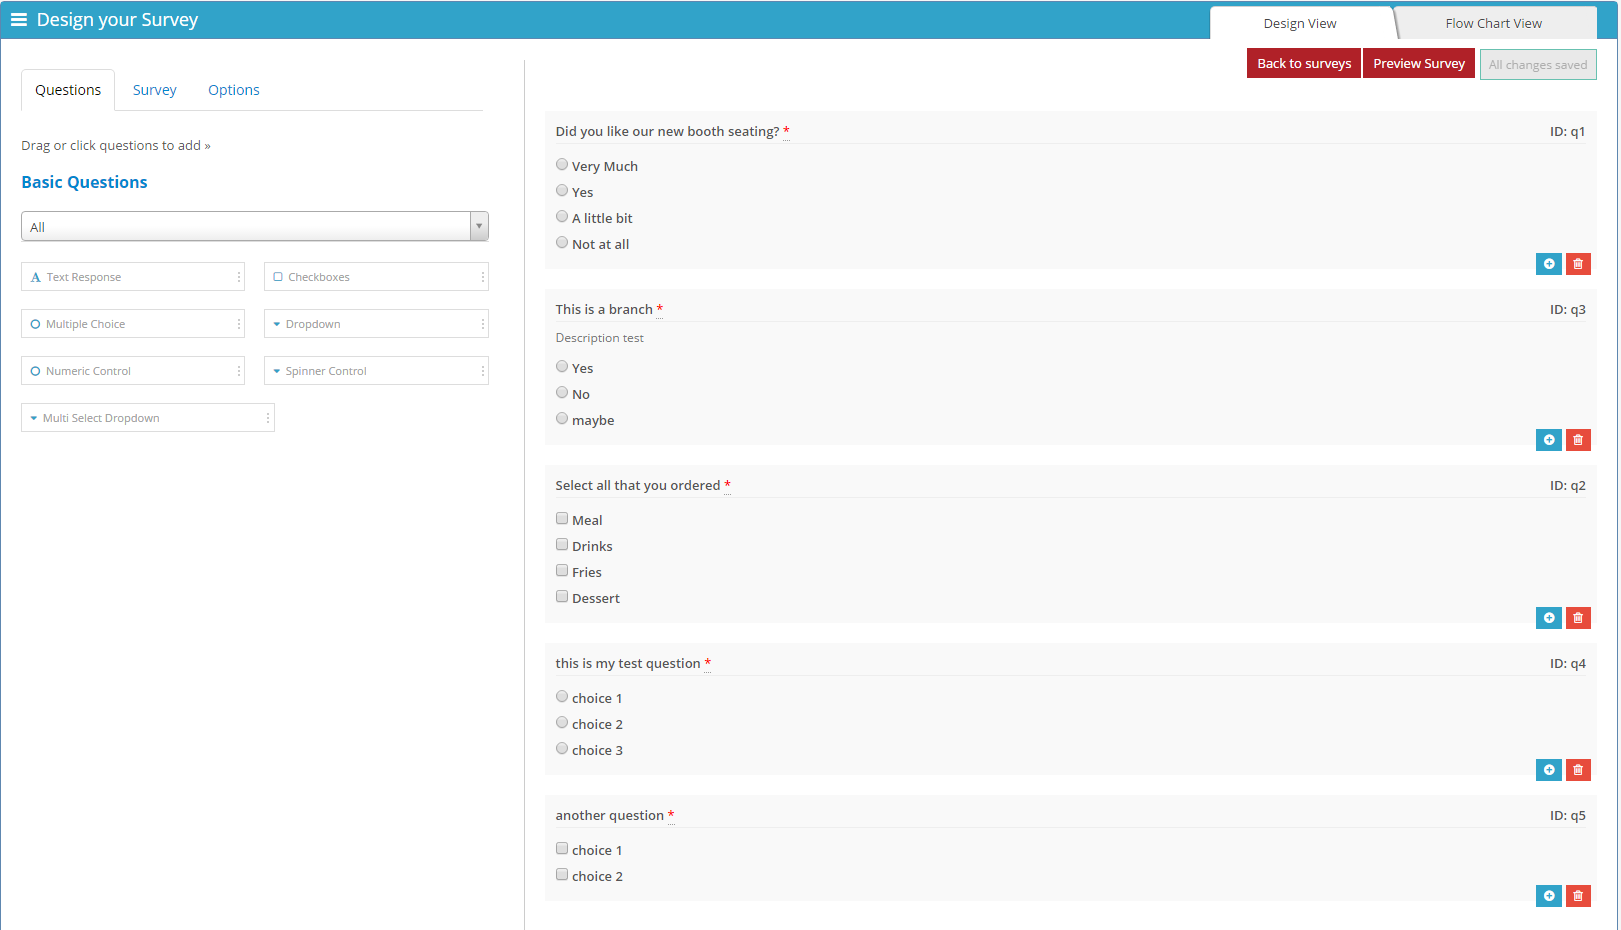This screenshot has height=930, width=1621.
Task: Check the 'Dessert' checkbox
Action: [562, 597]
